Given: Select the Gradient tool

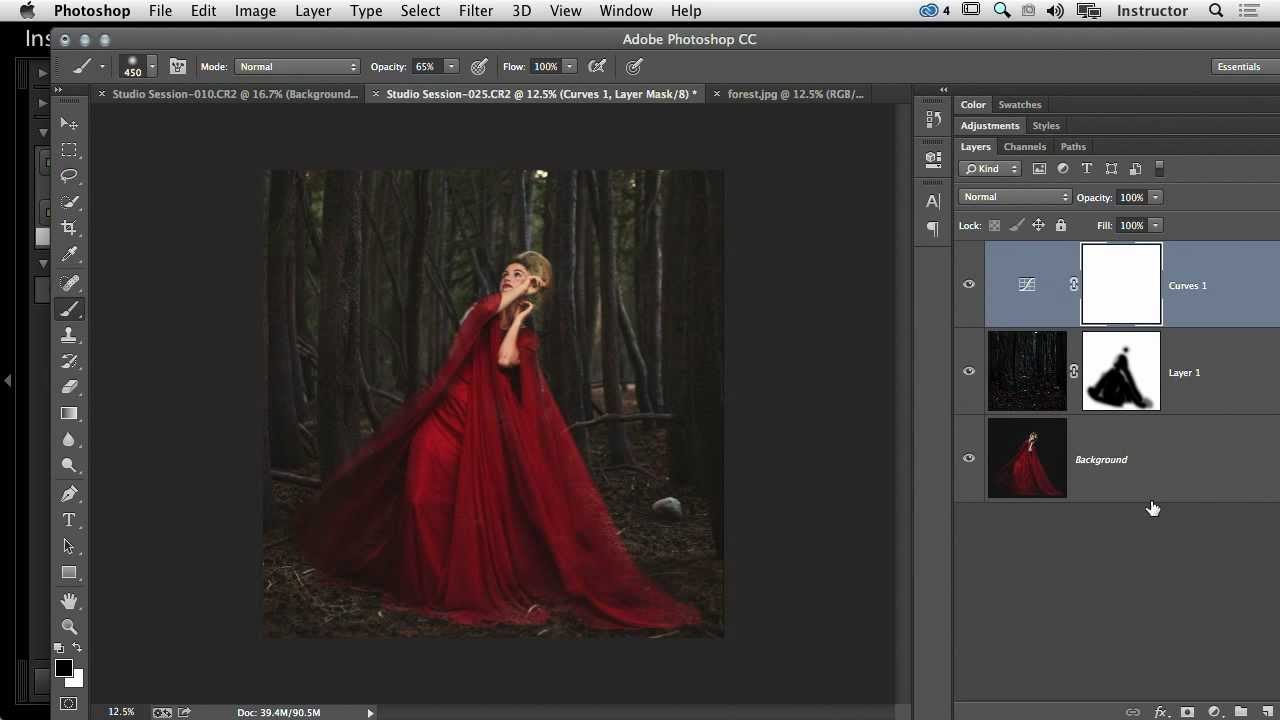Looking at the screenshot, I should click(x=69, y=413).
